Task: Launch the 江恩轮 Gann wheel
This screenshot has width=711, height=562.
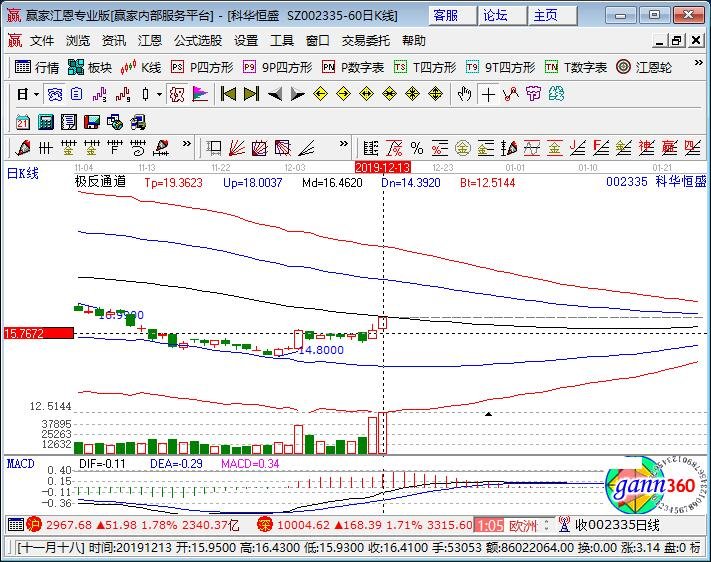Action: 644,68
